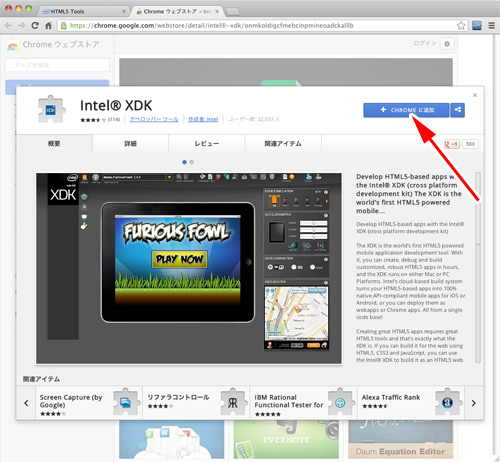Image resolution: width=500 pixels, height=462 pixels.
Task: Open the 関連アイテム tab
Action: click(x=283, y=144)
